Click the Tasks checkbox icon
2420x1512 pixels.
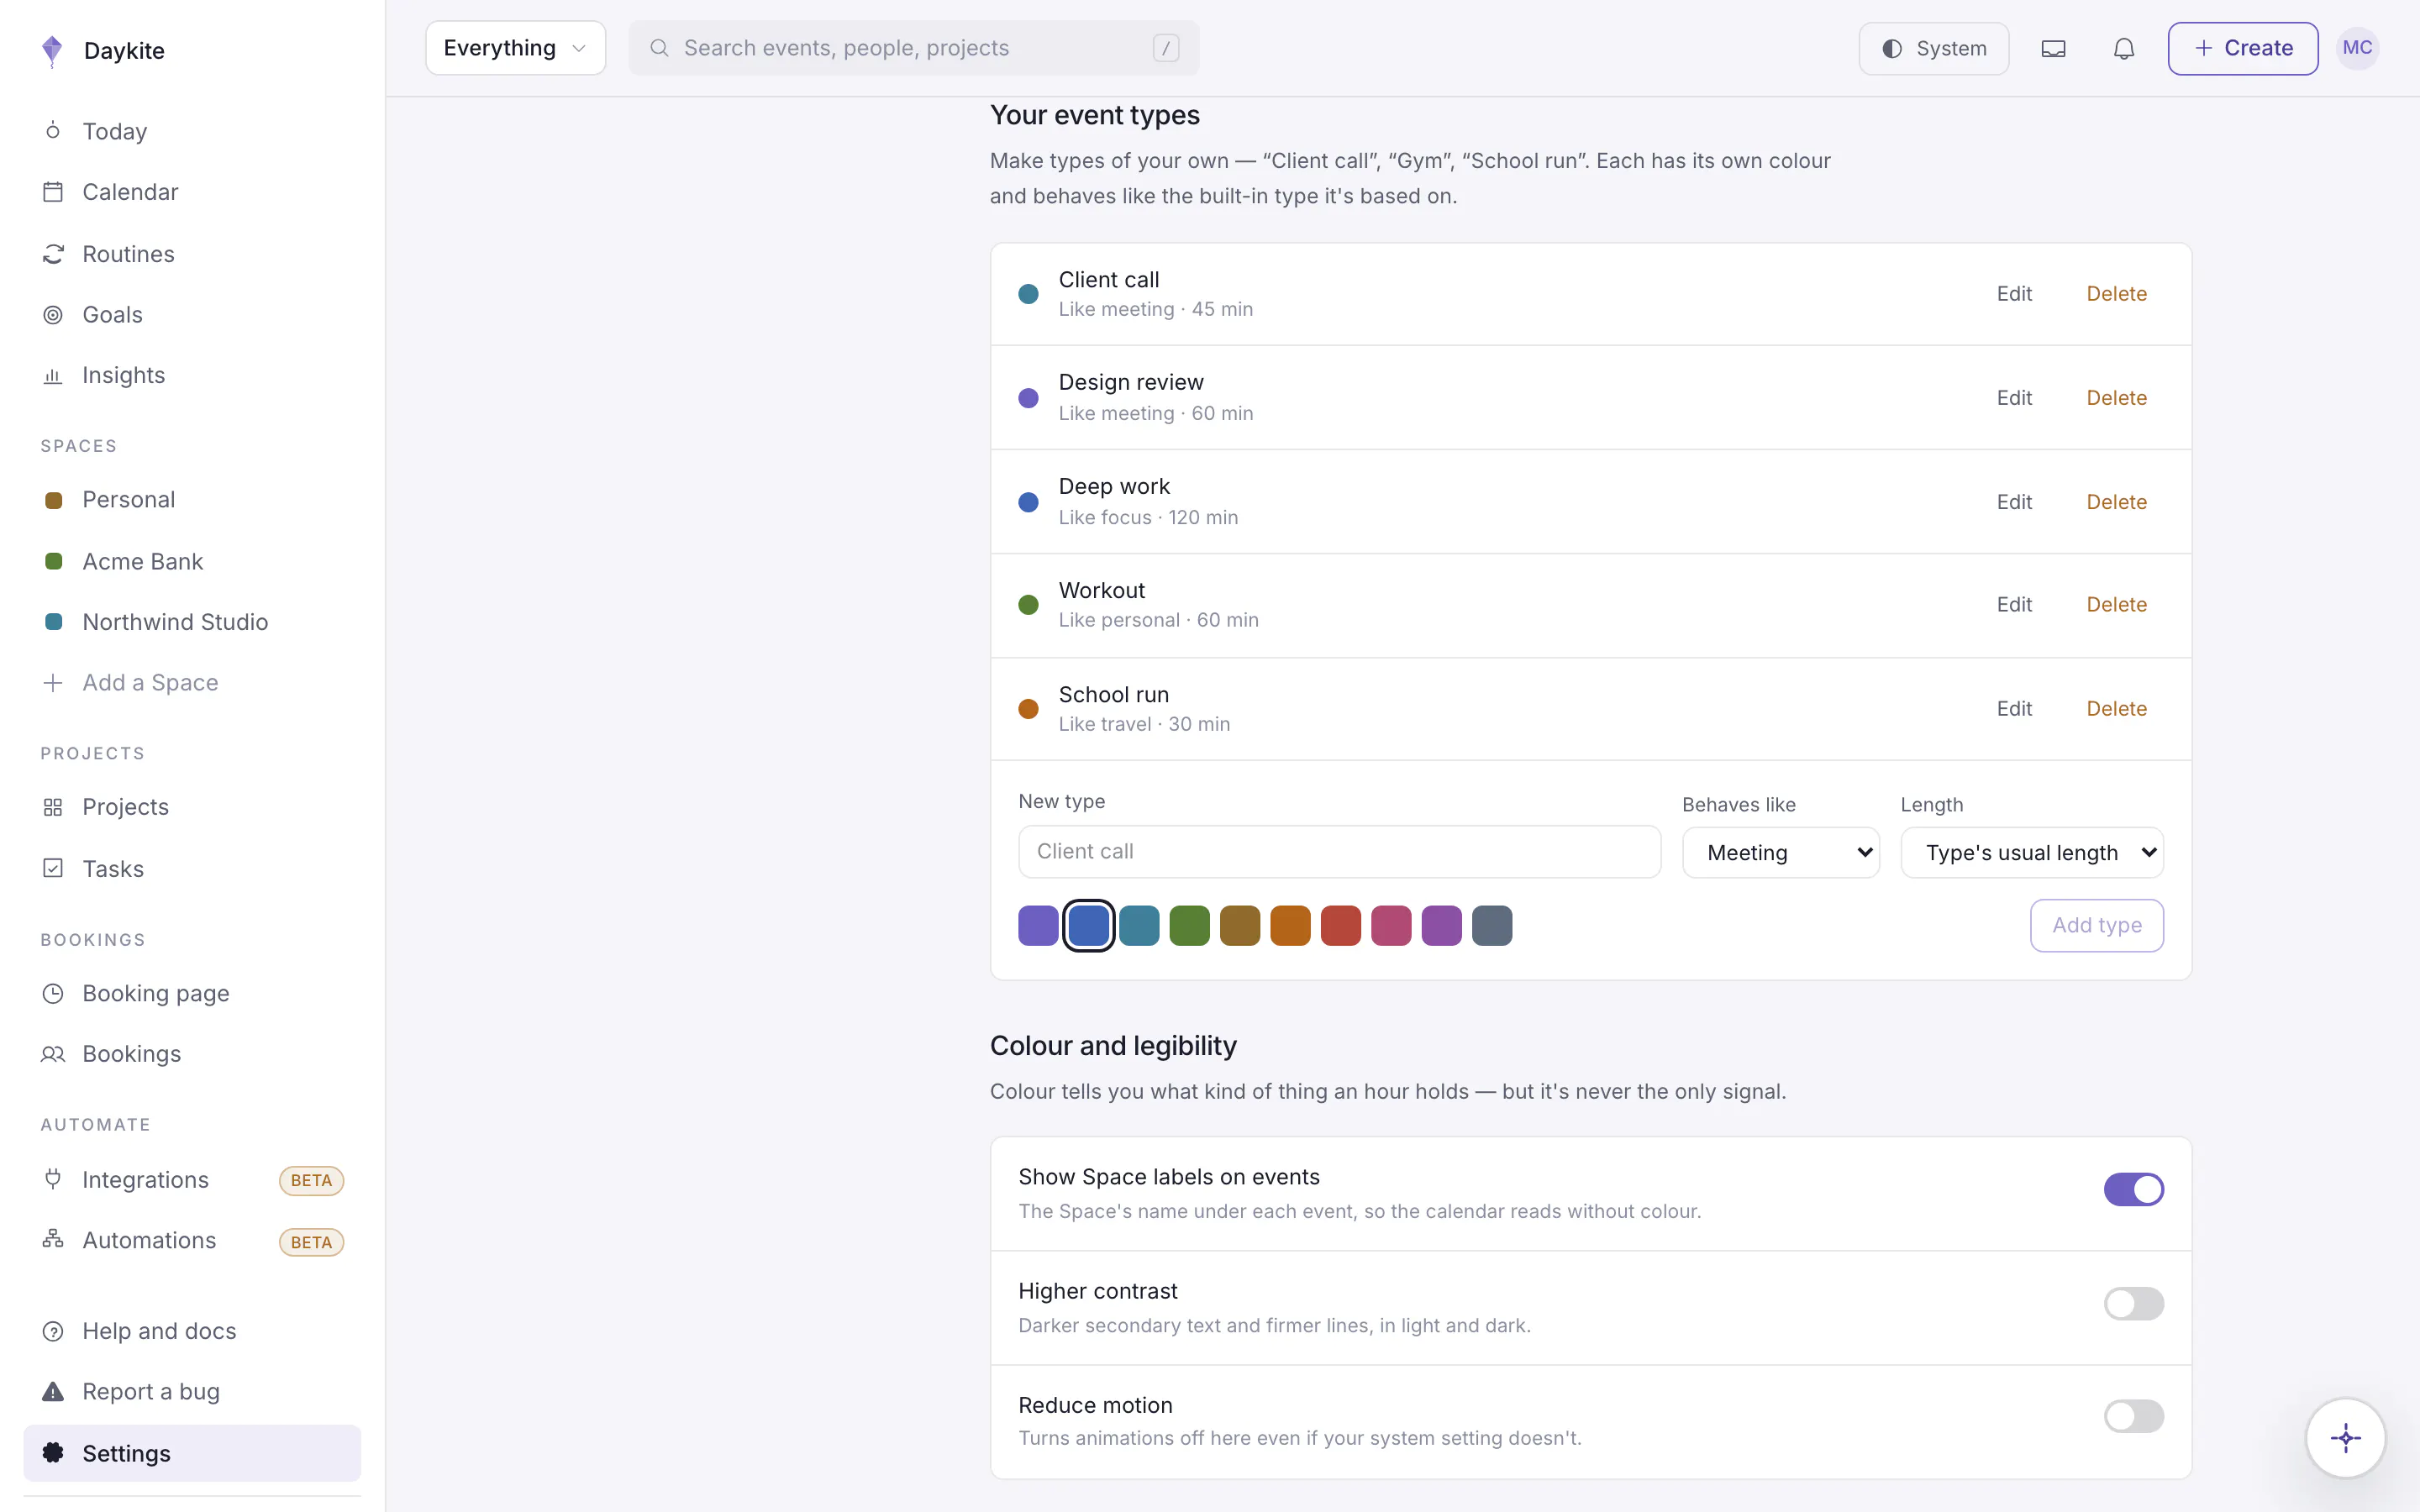[53, 868]
